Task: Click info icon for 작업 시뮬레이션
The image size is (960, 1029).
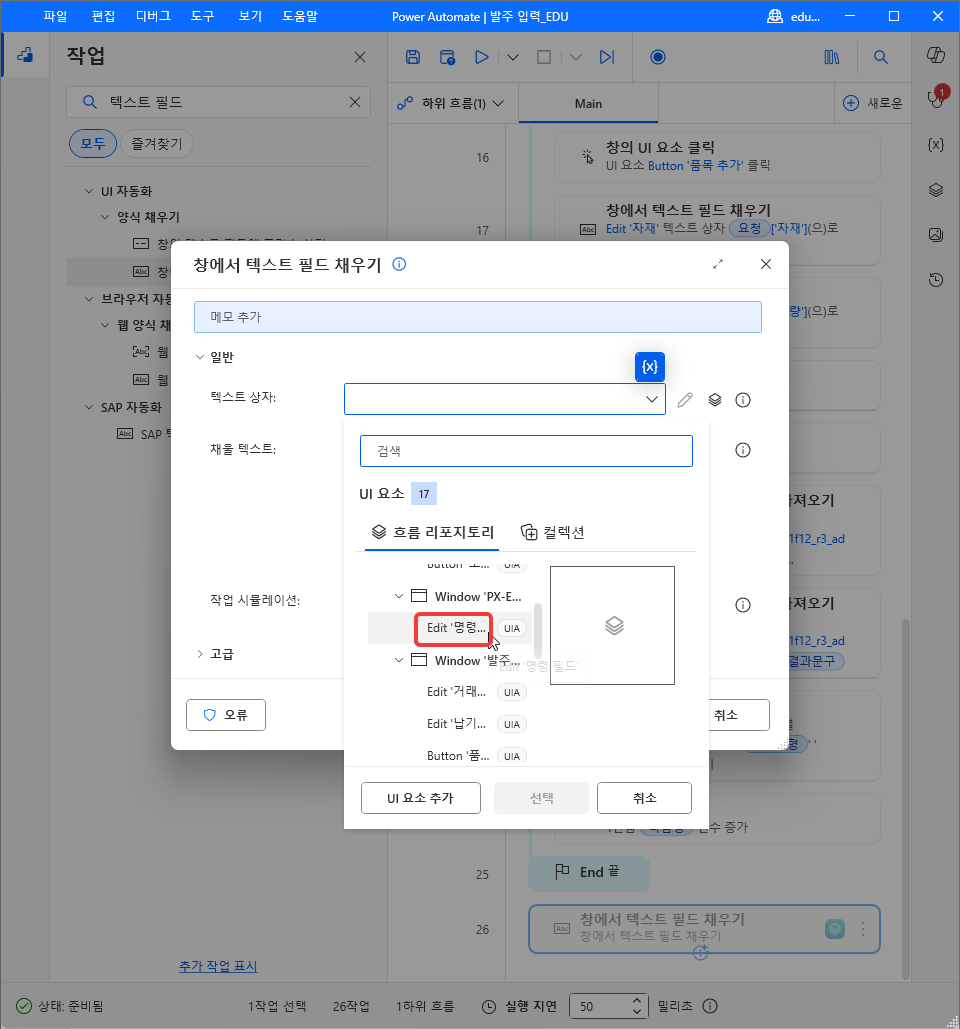Action: pos(743,604)
